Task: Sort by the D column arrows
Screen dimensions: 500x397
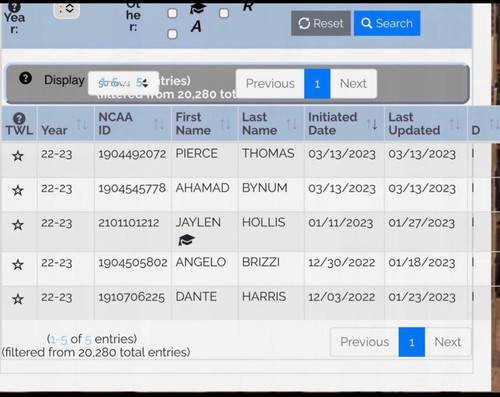Action: [494, 124]
